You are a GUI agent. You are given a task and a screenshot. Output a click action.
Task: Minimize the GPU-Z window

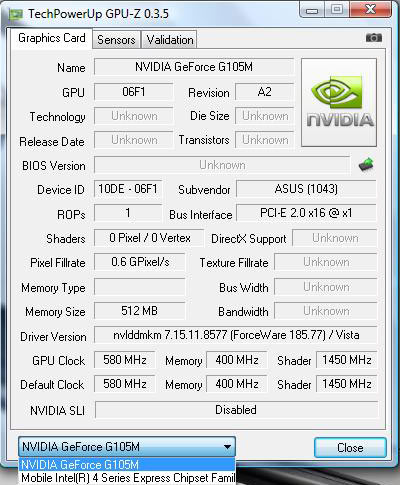point(312,9)
